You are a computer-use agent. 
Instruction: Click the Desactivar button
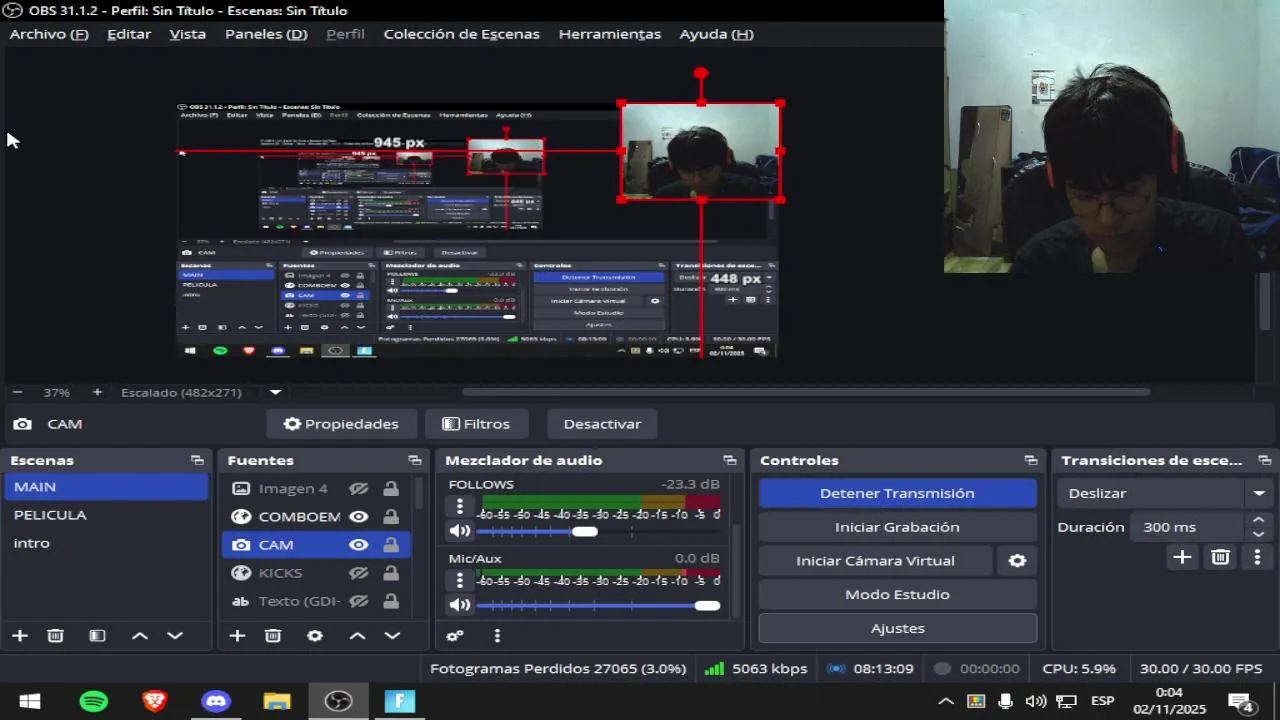(602, 424)
